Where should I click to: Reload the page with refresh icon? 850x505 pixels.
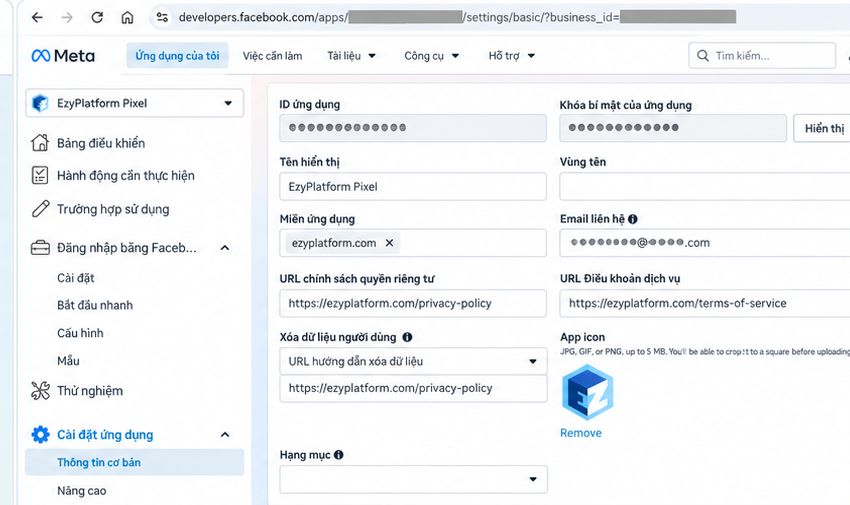pos(97,17)
